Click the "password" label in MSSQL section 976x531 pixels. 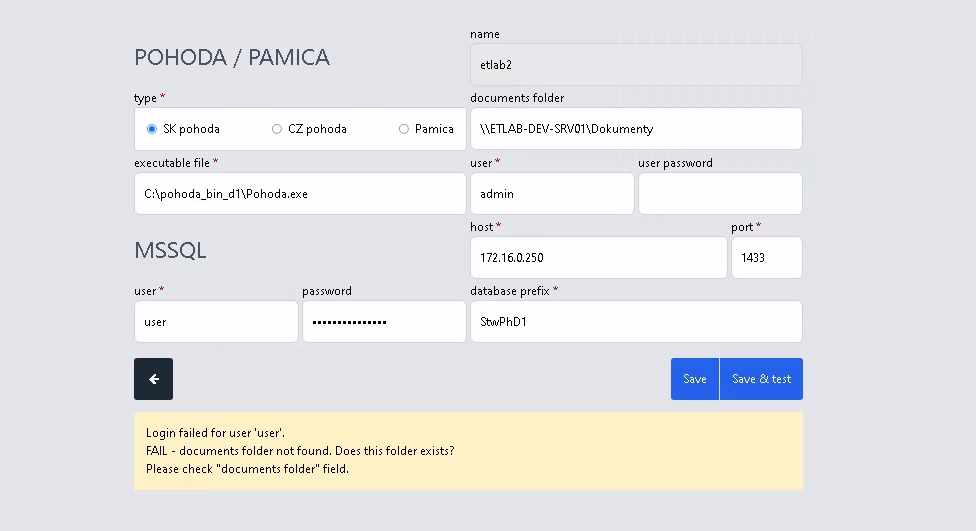[x=327, y=291]
